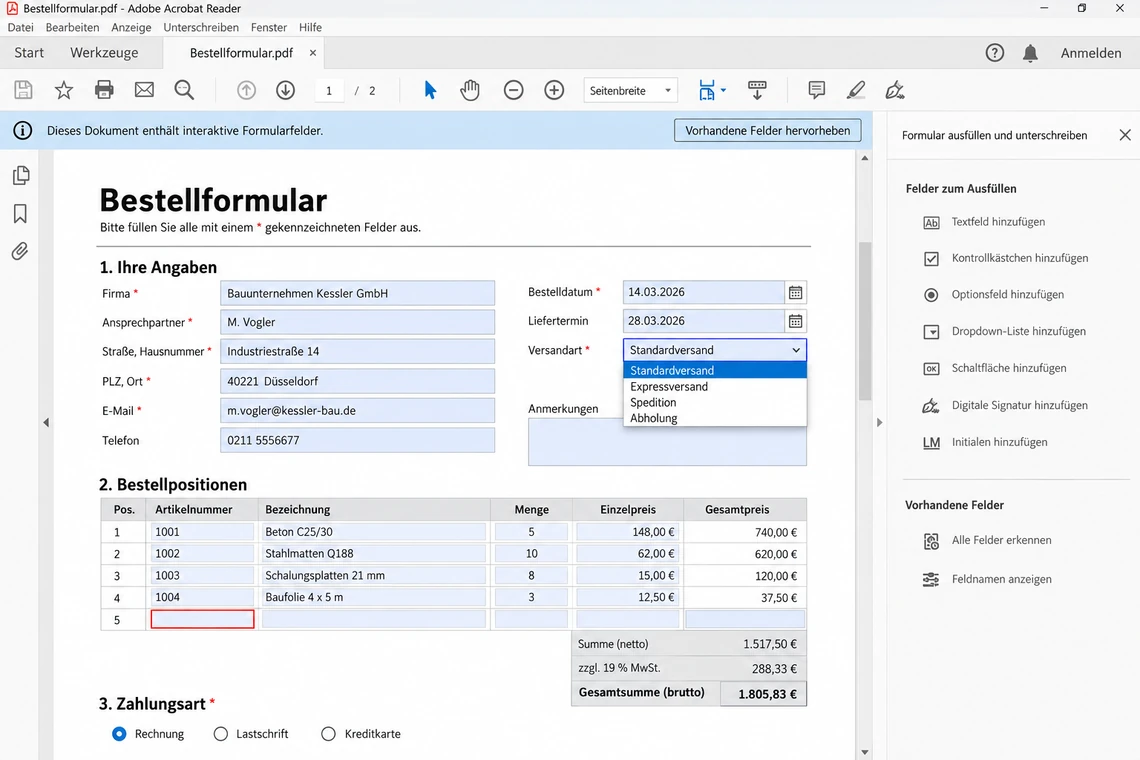This screenshot has width=1140, height=760.
Task: Click the scrollbar up arrow
Action: point(864,158)
